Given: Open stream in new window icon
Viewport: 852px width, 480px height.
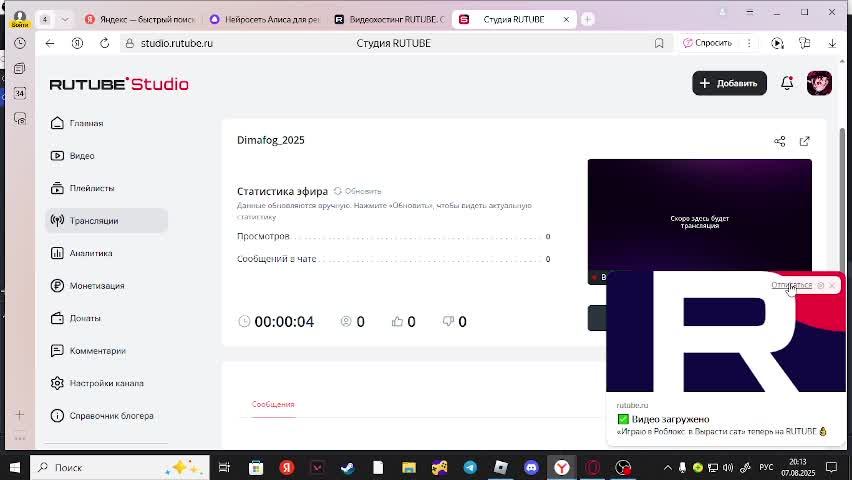Looking at the screenshot, I should point(805,141).
